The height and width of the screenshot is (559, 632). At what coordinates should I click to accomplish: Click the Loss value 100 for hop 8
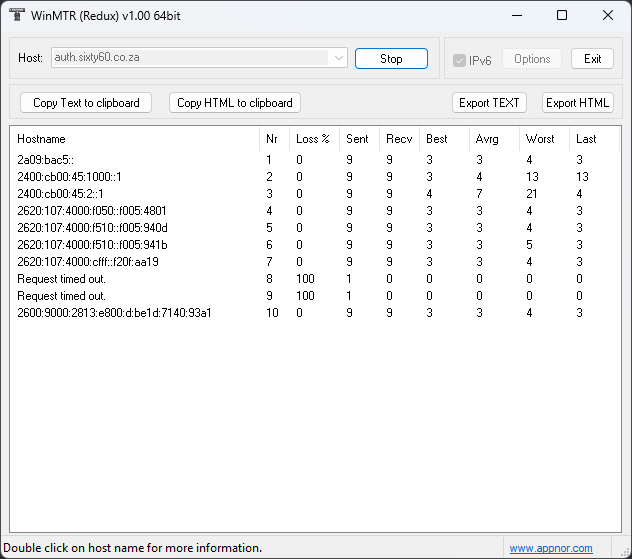(x=305, y=279)
